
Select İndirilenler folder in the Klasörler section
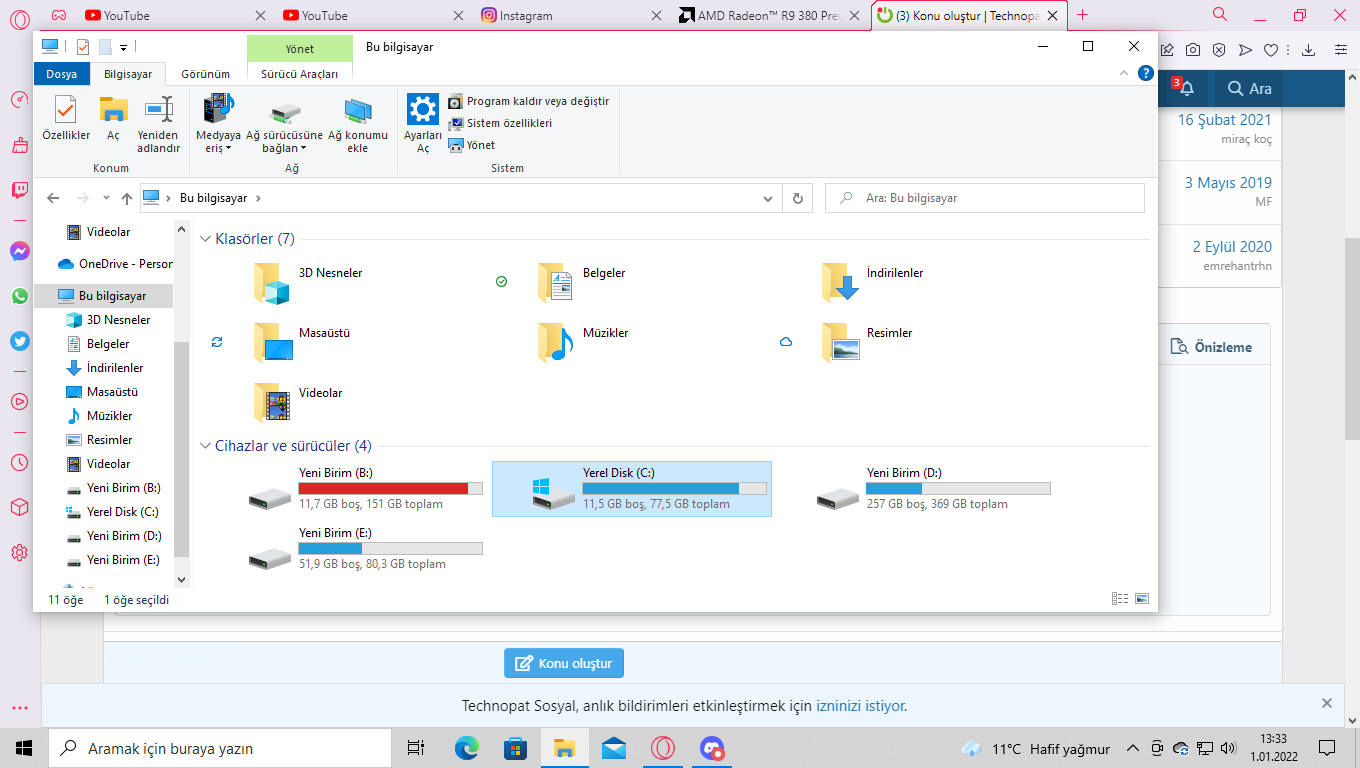coord(872,281)
